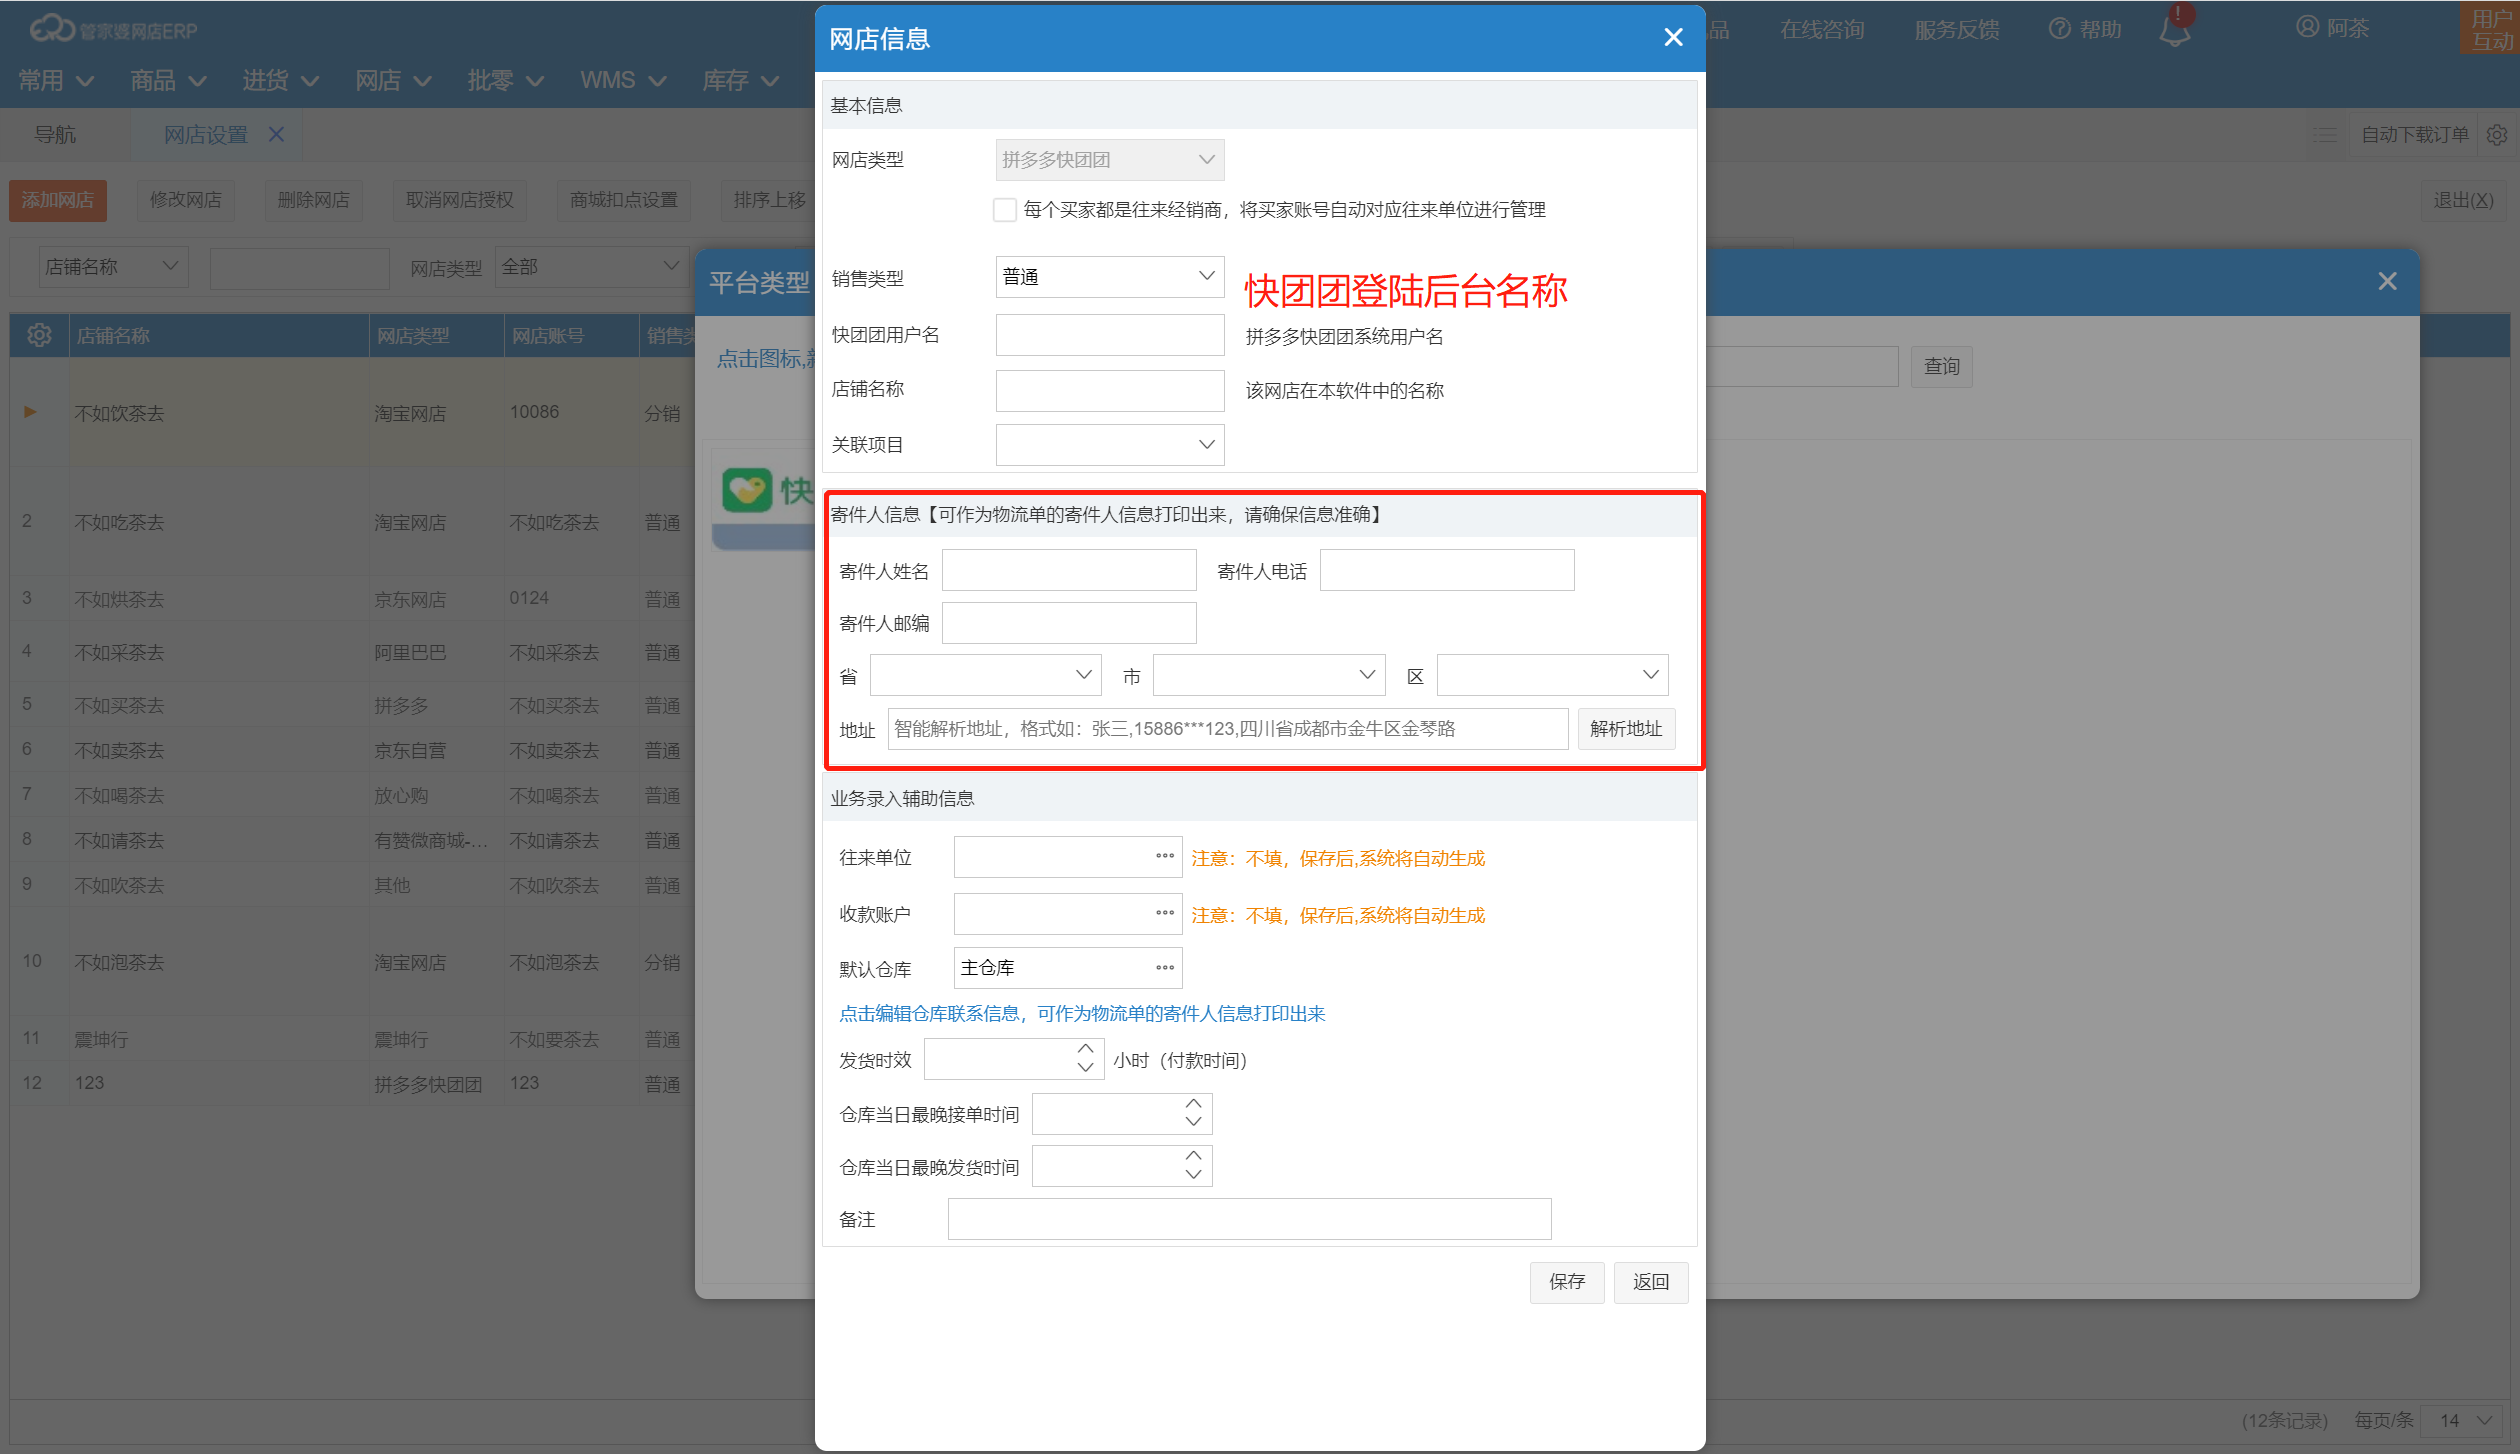Click the list view icon near 自动下载订单

click(2325, 134)
